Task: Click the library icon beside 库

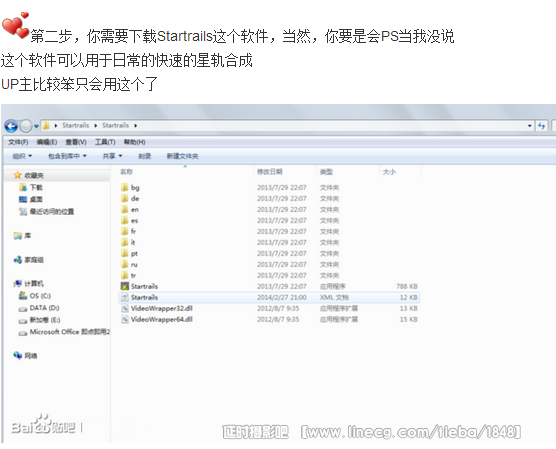Action: pos(17,235)
